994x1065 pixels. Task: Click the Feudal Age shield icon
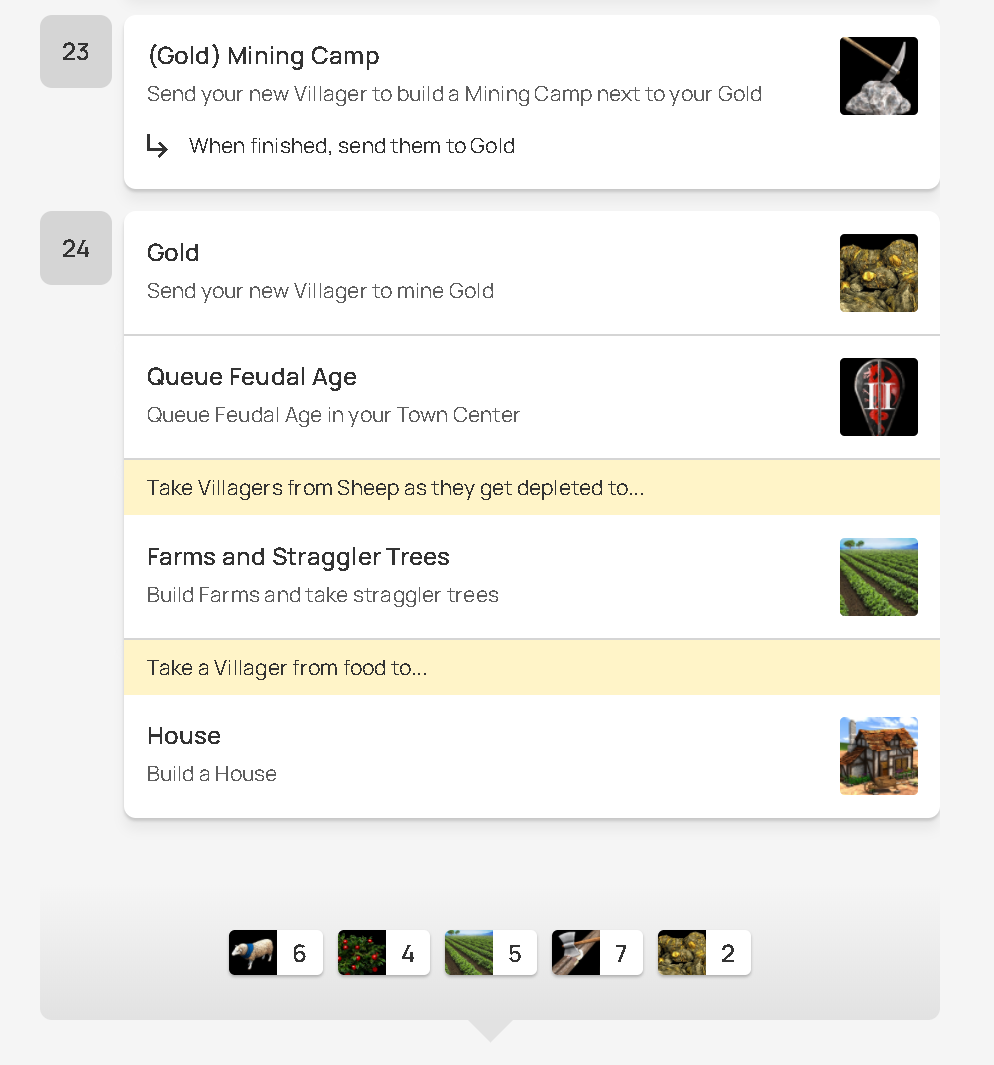[878, 397]
